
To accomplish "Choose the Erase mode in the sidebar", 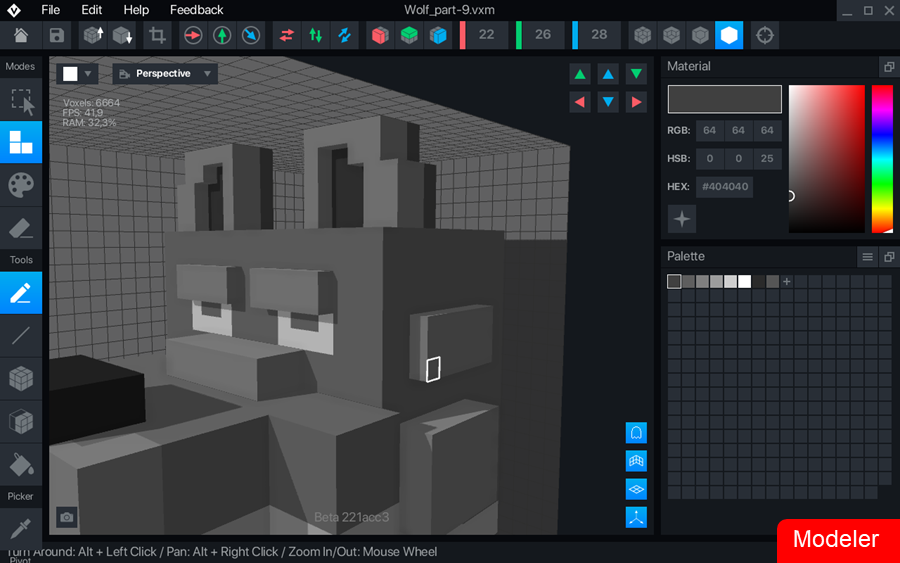I will [21, 229].
